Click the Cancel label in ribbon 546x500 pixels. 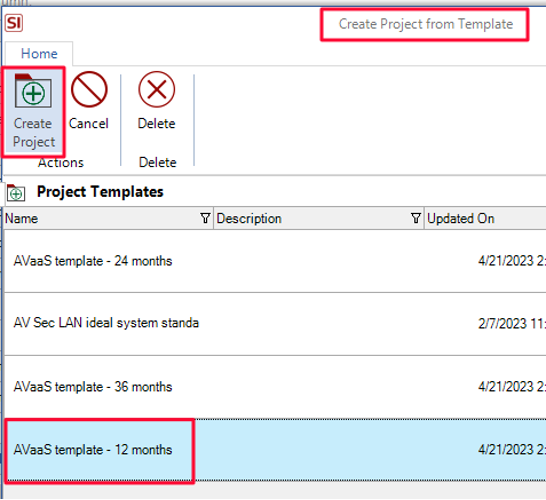[89, 124]
